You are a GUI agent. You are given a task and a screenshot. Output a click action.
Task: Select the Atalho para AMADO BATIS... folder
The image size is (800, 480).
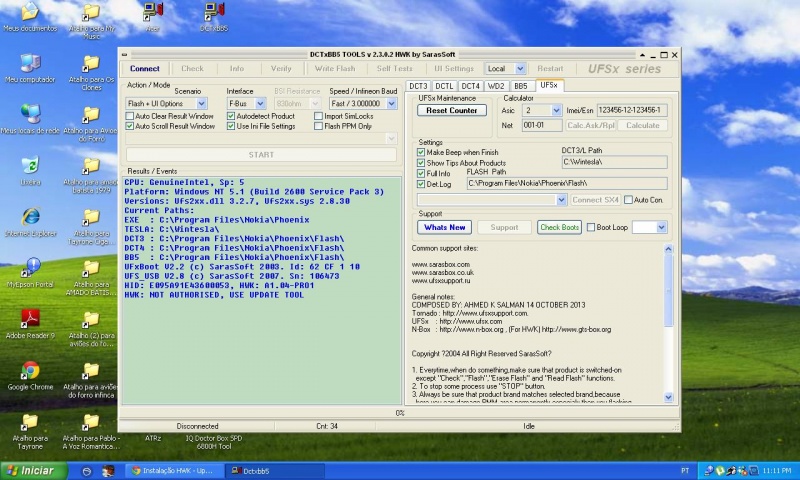tap(91, 277)
